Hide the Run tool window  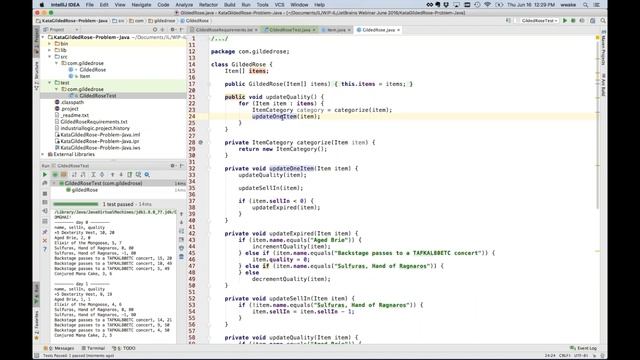click(x=181, y=166)
